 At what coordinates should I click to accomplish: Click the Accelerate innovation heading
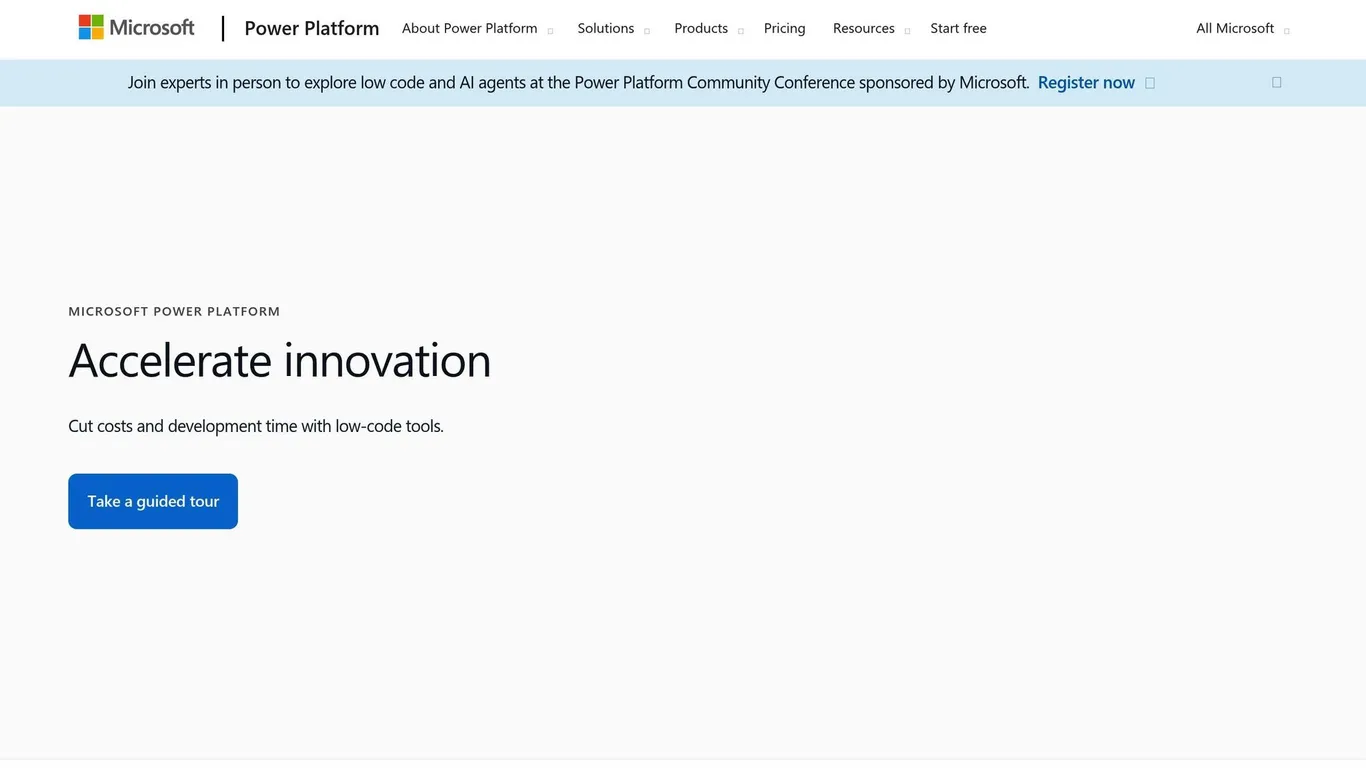coord(280,360)
